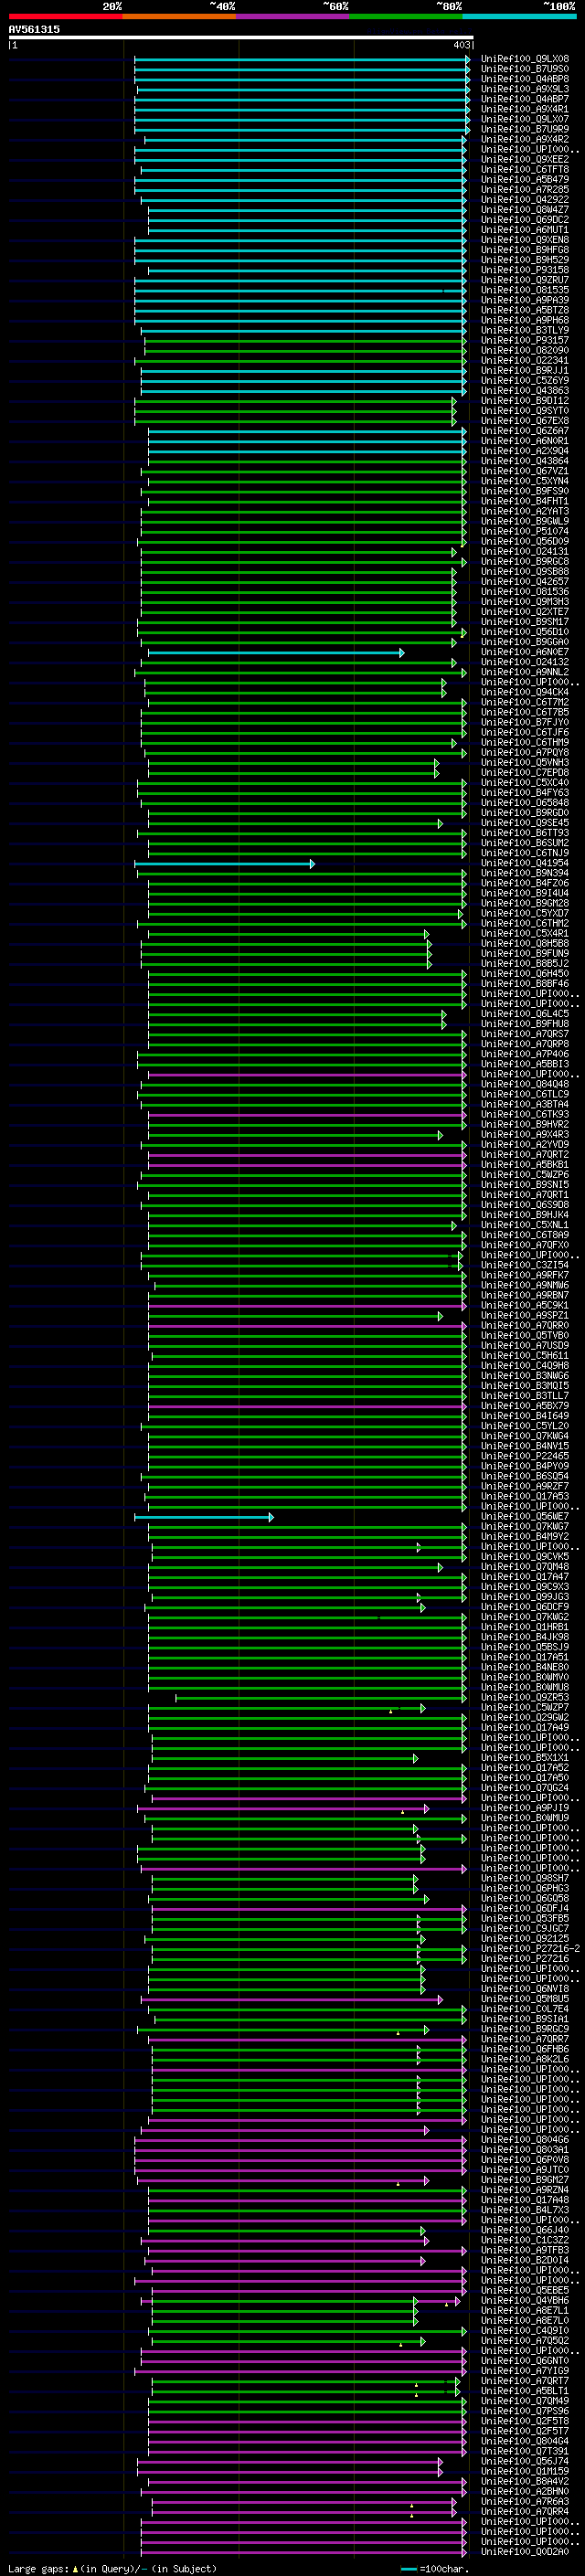Screen dimensions: 585x2576
Task: Click hit UniRef100_Q9LX07
Action: point(525,119)
